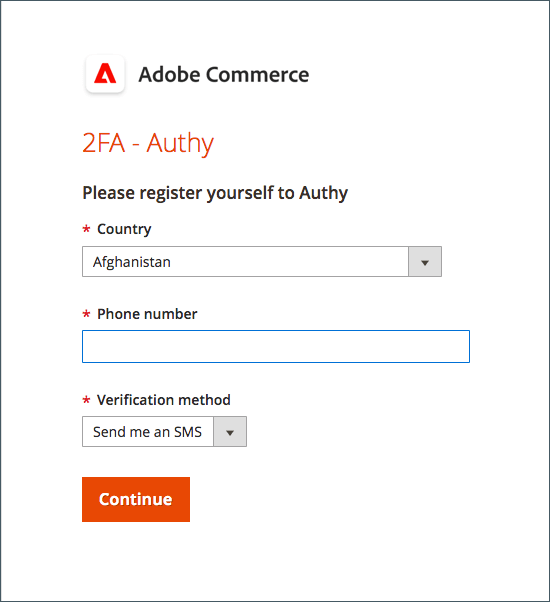Click the Phone number field label
Viewport: 550px width, 602px height.
pyautogui.click(x=147, y=314)
